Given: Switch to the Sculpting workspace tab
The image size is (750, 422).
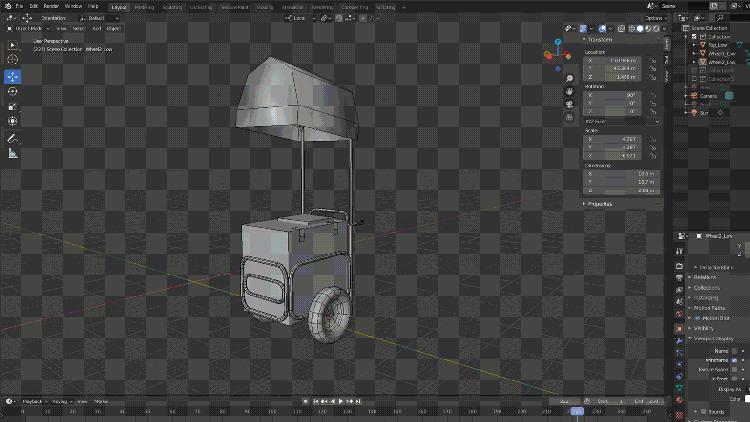Looking at the screenshot, I should coord(173,6).
